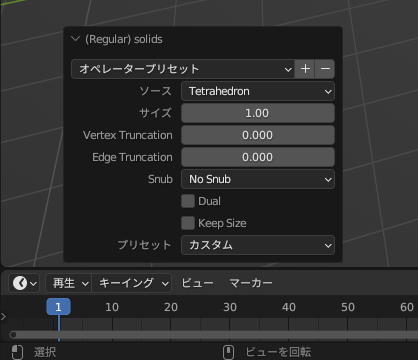This screenshot has height=360, width=418.
Task: Open the マーカー menu in timeline
Action: [x=251, y=283]
